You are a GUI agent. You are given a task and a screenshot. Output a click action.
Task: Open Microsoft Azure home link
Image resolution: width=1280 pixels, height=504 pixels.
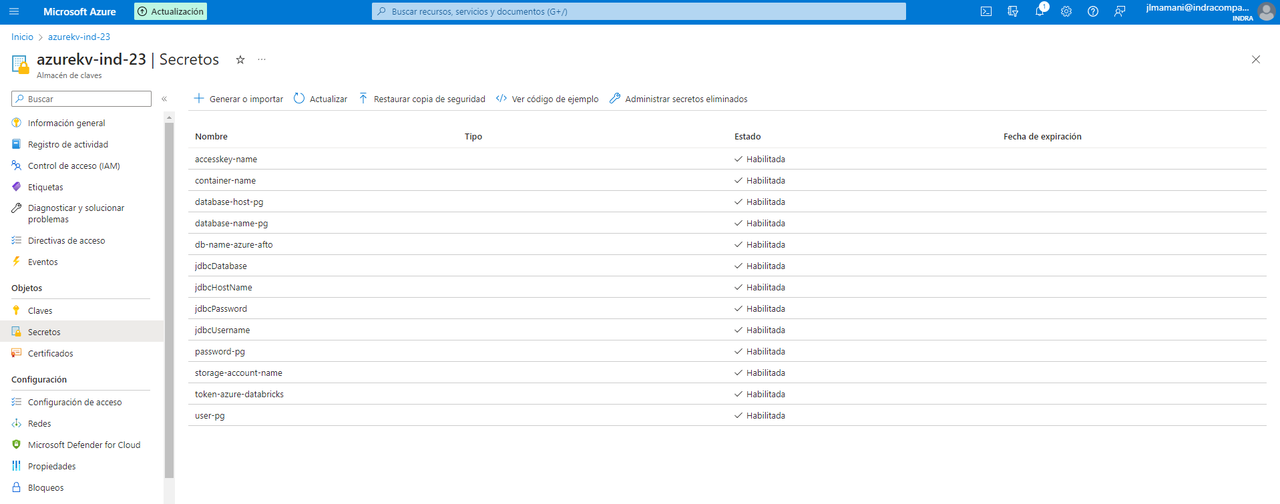(79, 12)
